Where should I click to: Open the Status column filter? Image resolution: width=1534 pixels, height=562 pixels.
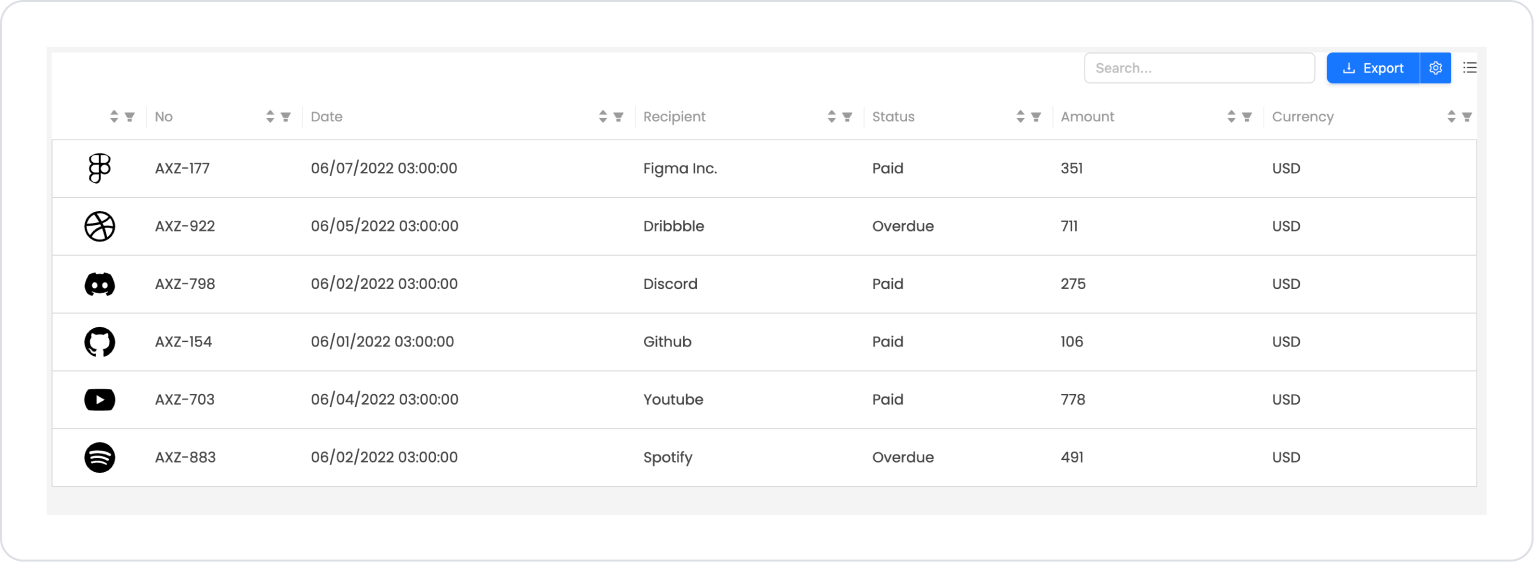click(x=1036, y=117)
